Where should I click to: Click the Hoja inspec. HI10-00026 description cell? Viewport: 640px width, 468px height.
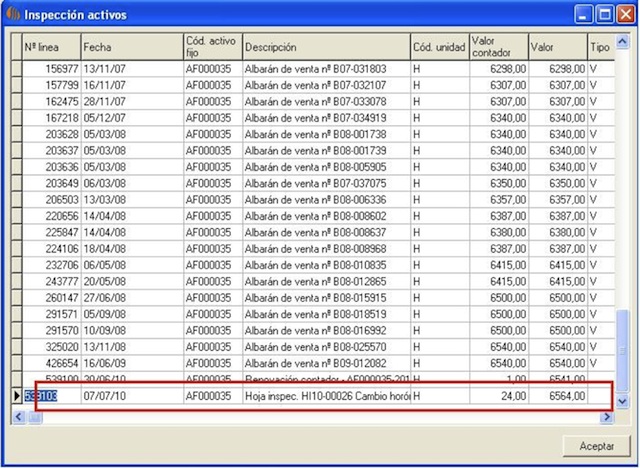pos(325,396)
